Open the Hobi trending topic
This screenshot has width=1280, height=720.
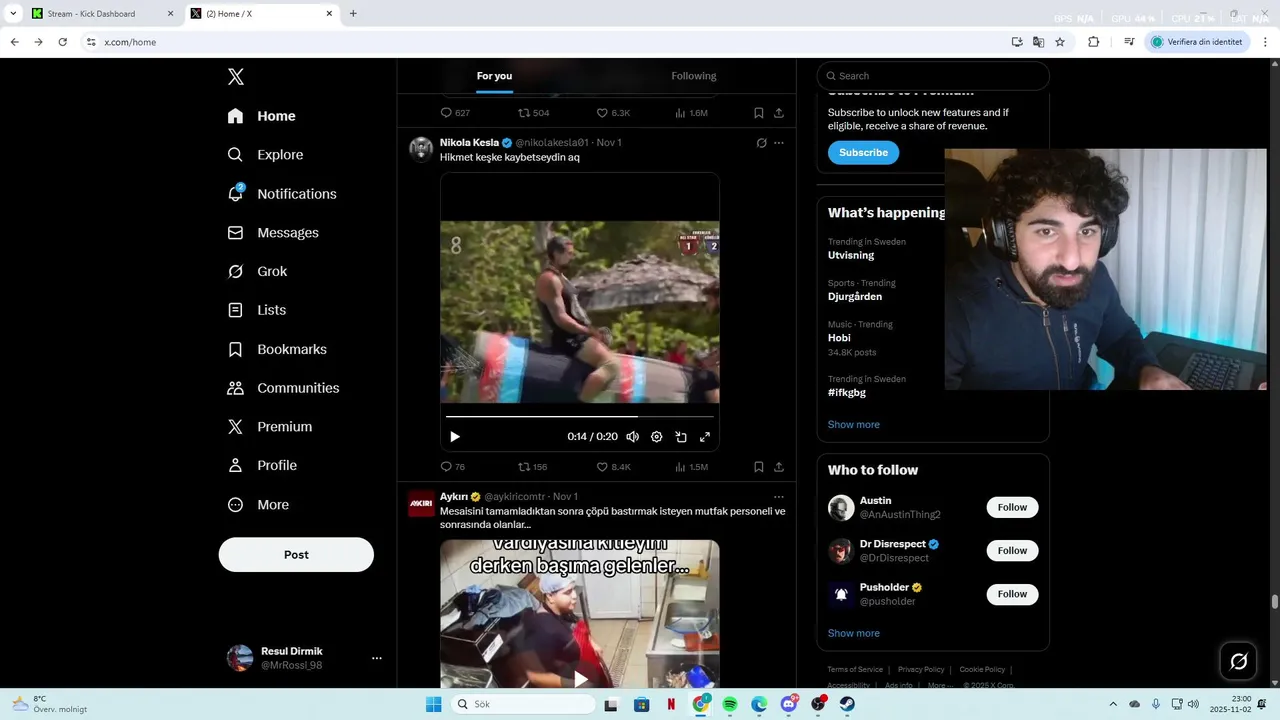[839, 338]
